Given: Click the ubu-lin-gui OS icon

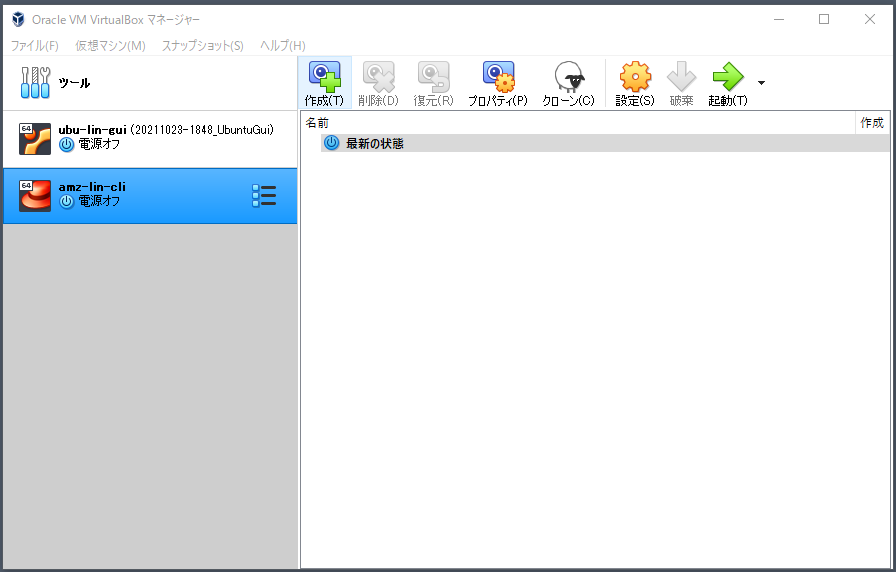Looking at the screenshot, I should click(x=35, y=139).
